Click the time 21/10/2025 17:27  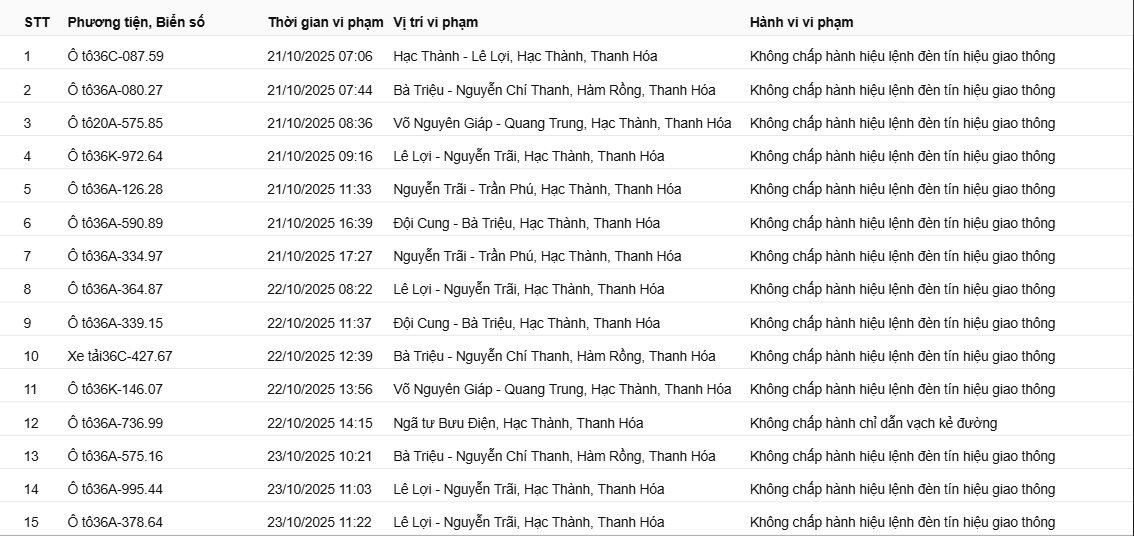(x=319, y=256)
